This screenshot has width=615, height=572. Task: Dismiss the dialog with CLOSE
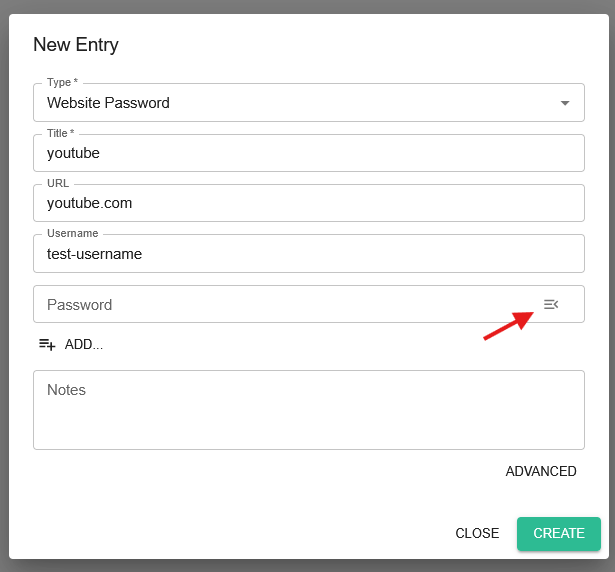[x=477, y=534]
